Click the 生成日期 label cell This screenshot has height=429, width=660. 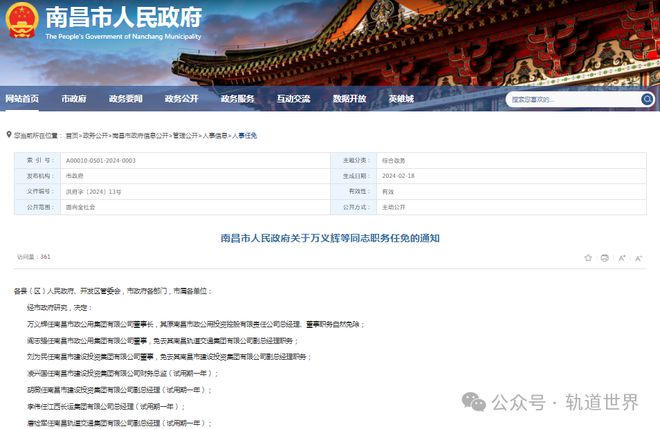point(354,176)
